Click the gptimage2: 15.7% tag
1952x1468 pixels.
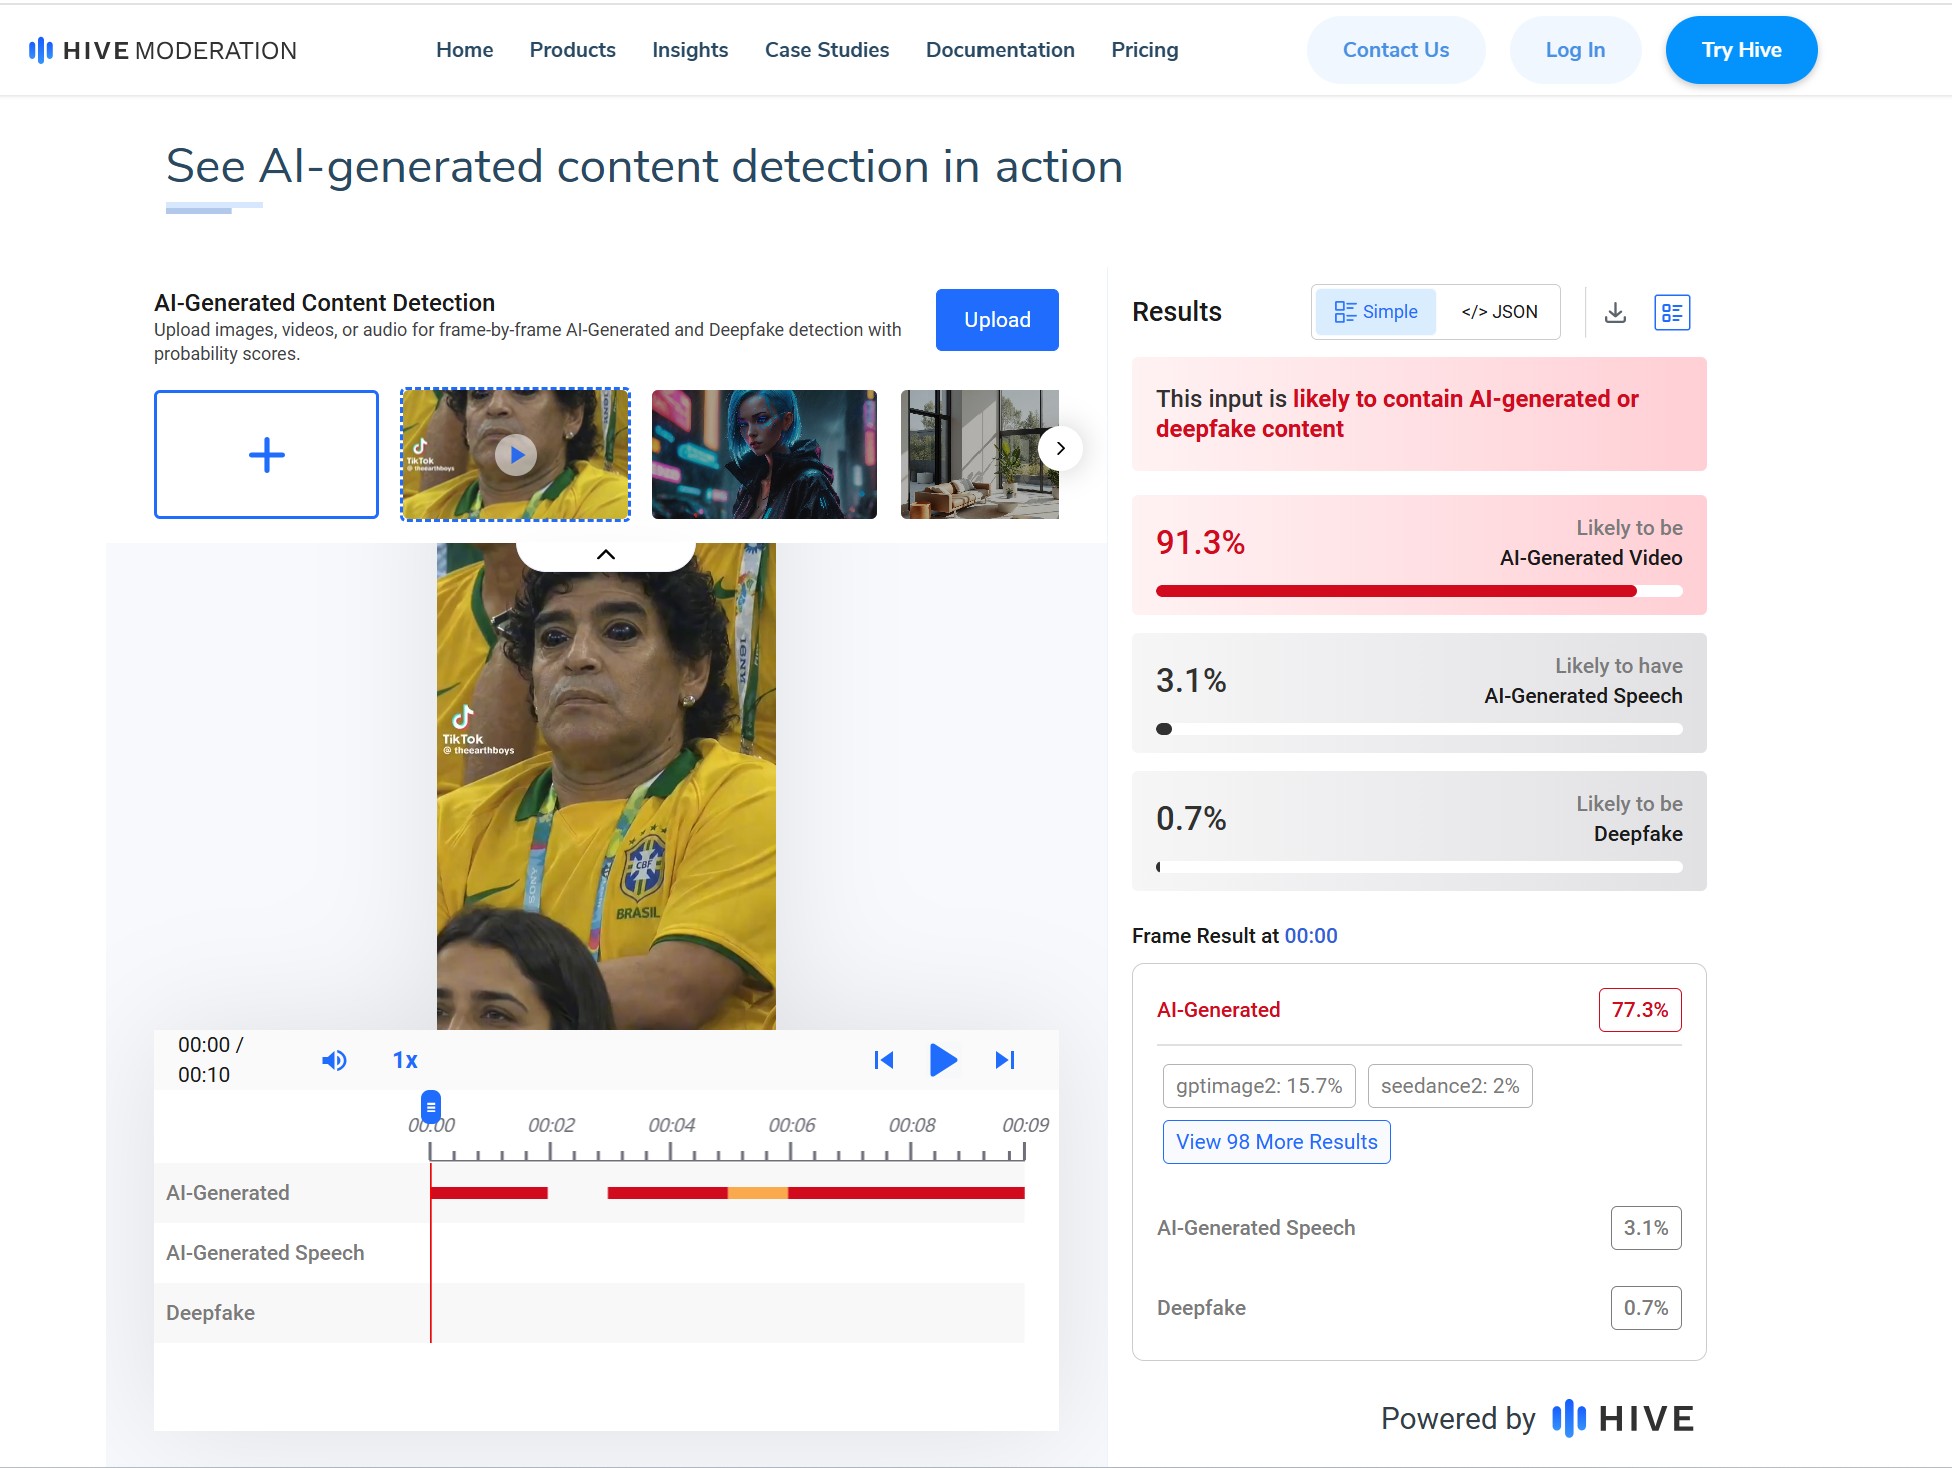coord(1259,1086)
